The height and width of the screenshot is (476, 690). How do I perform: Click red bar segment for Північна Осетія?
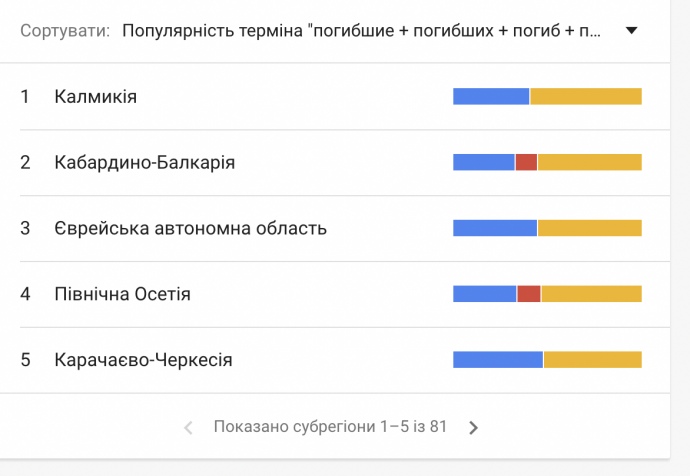tap(529, 294)
